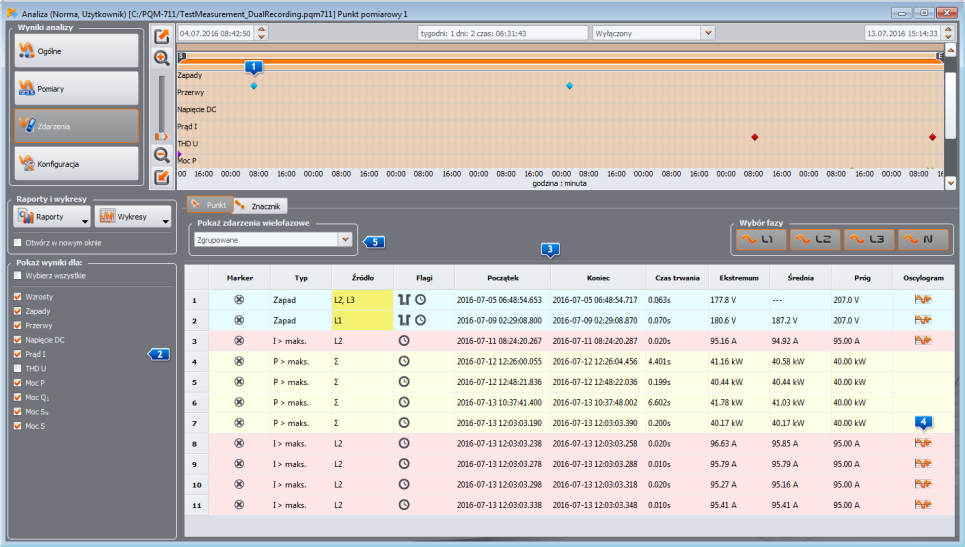Open the oscillogram icon in row 1
This screenshot has width=965, height=547.
[923, 300]
